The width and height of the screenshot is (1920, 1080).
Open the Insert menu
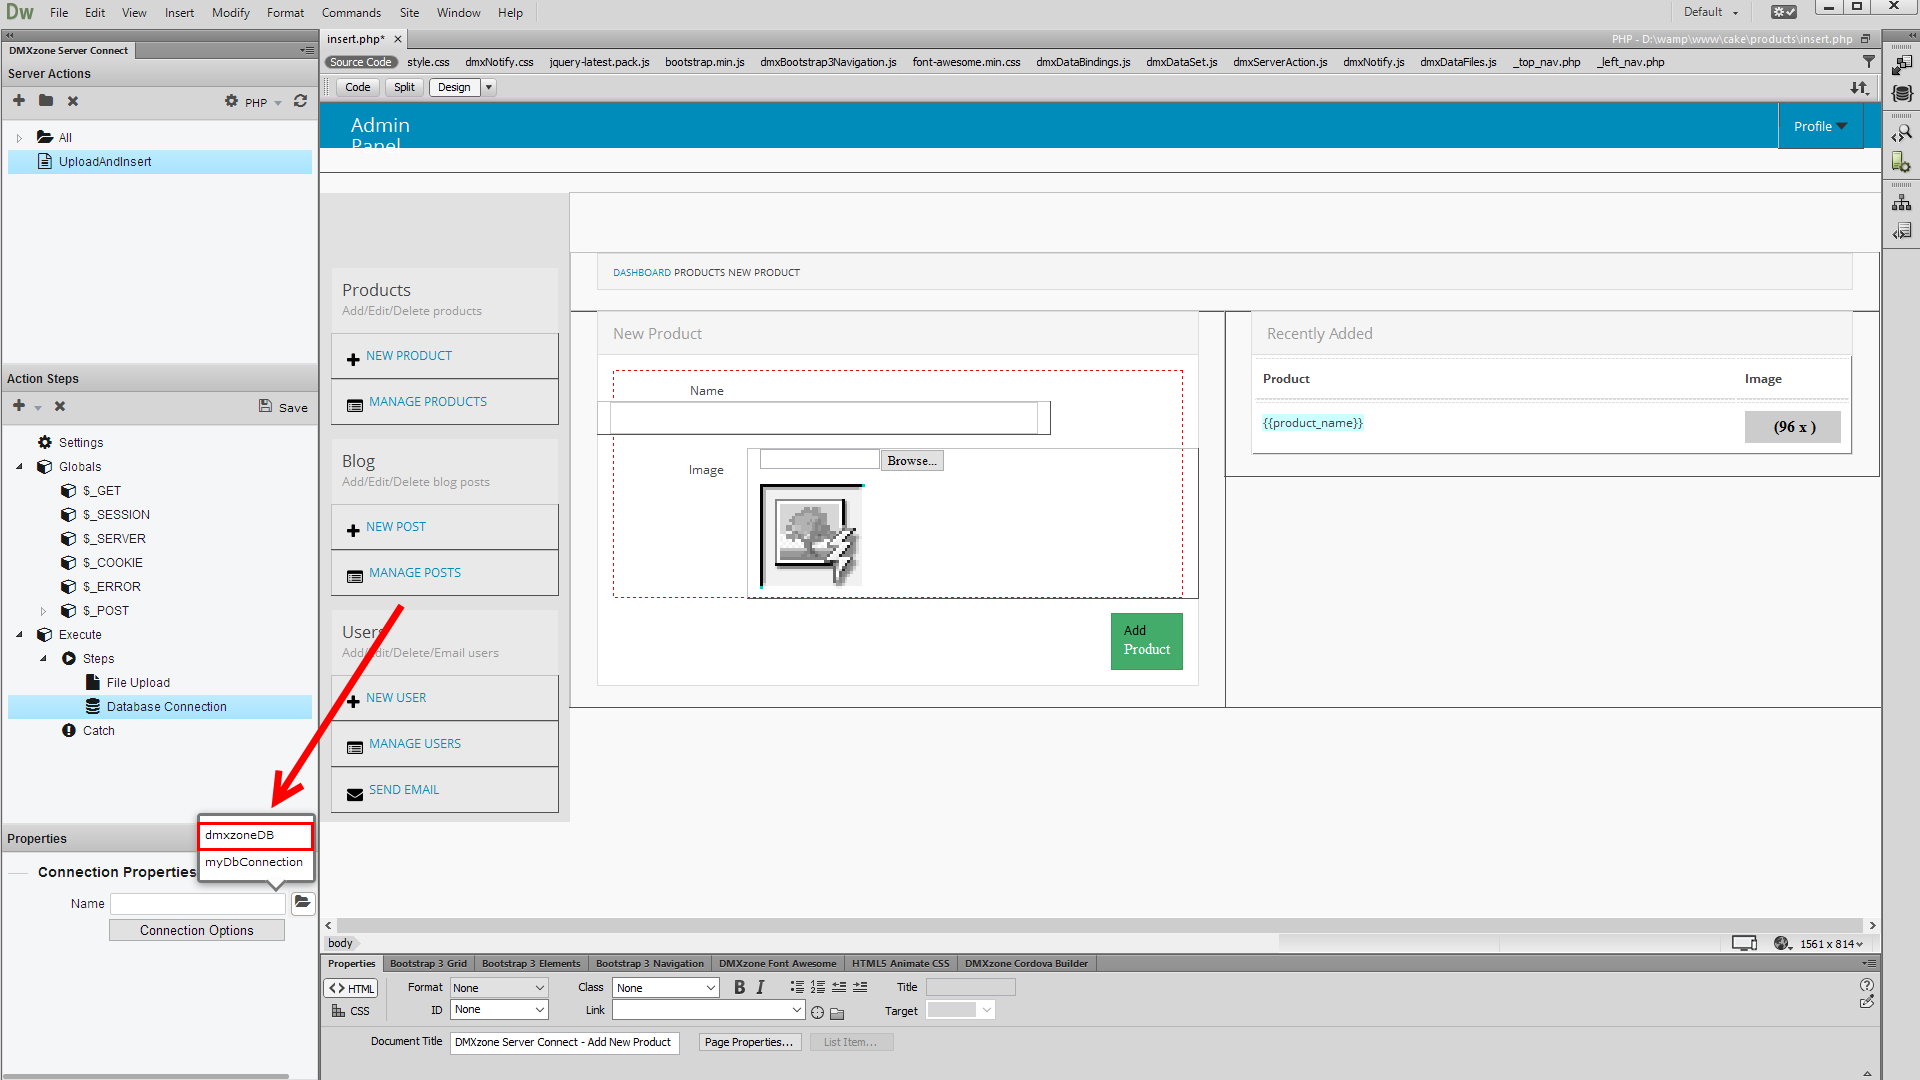180,13
